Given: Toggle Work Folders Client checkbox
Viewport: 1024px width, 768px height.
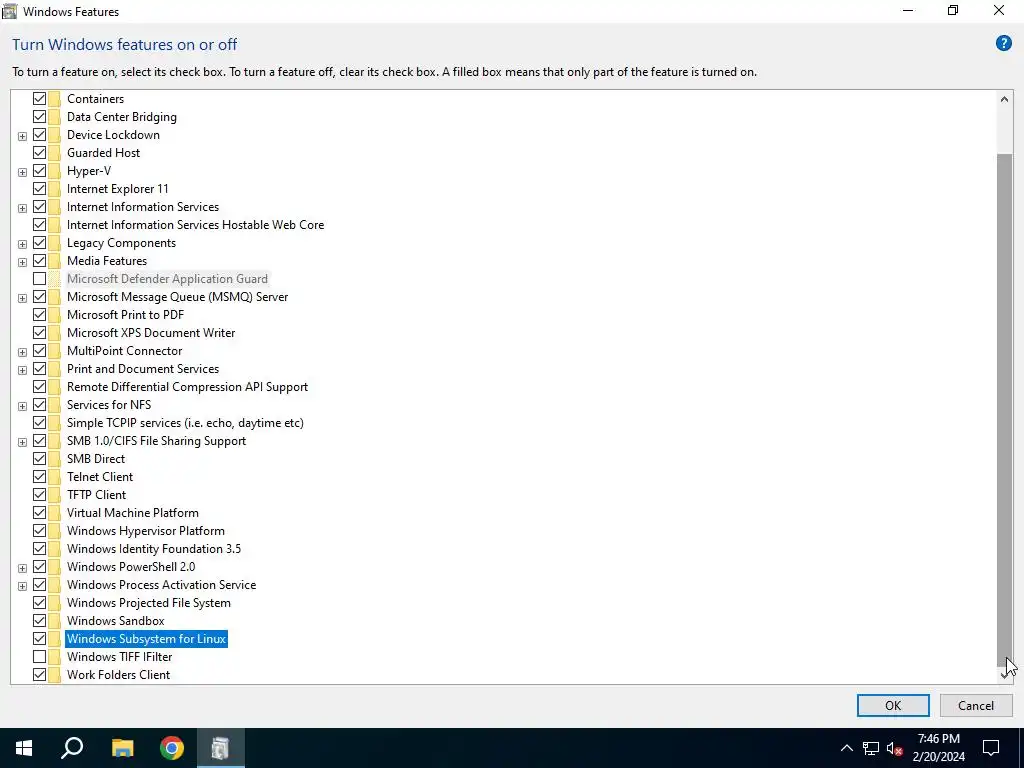Looking at the screenshot, I should (39, 675).
